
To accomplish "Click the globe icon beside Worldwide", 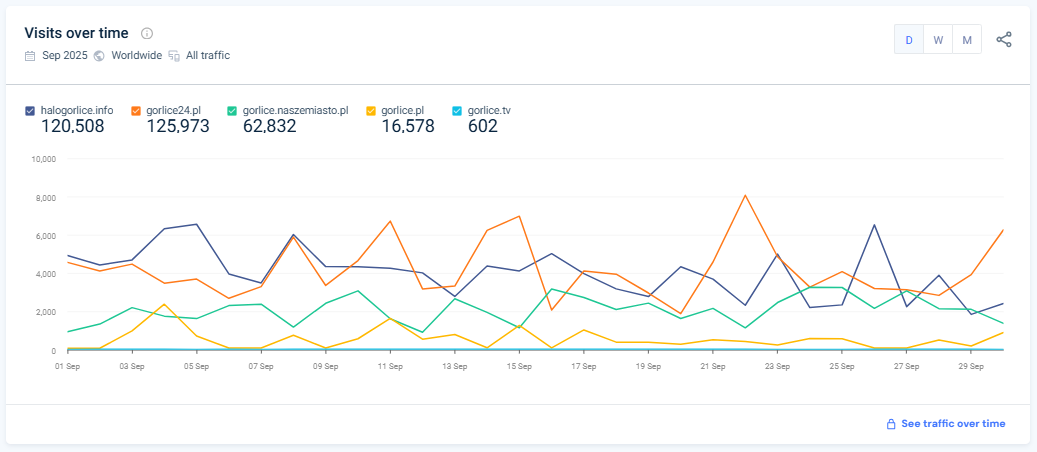I will pos(99,56).
